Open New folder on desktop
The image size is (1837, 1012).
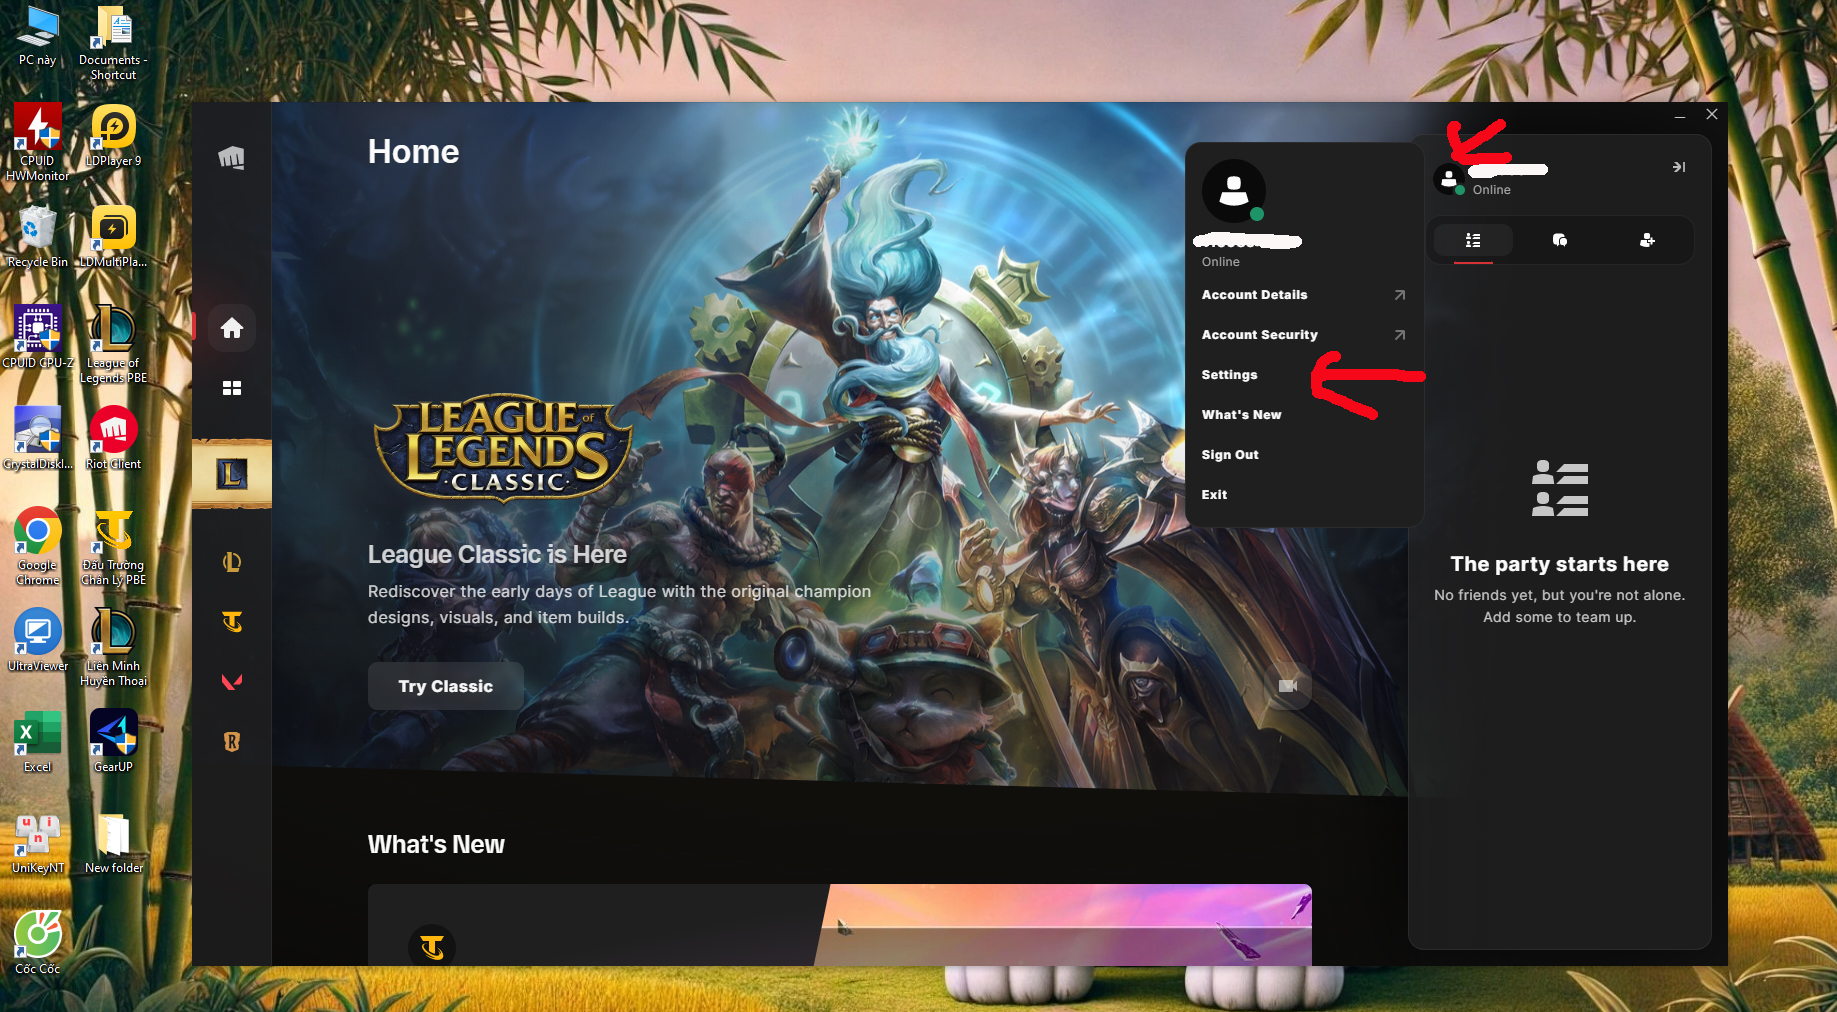pos(113,843)
